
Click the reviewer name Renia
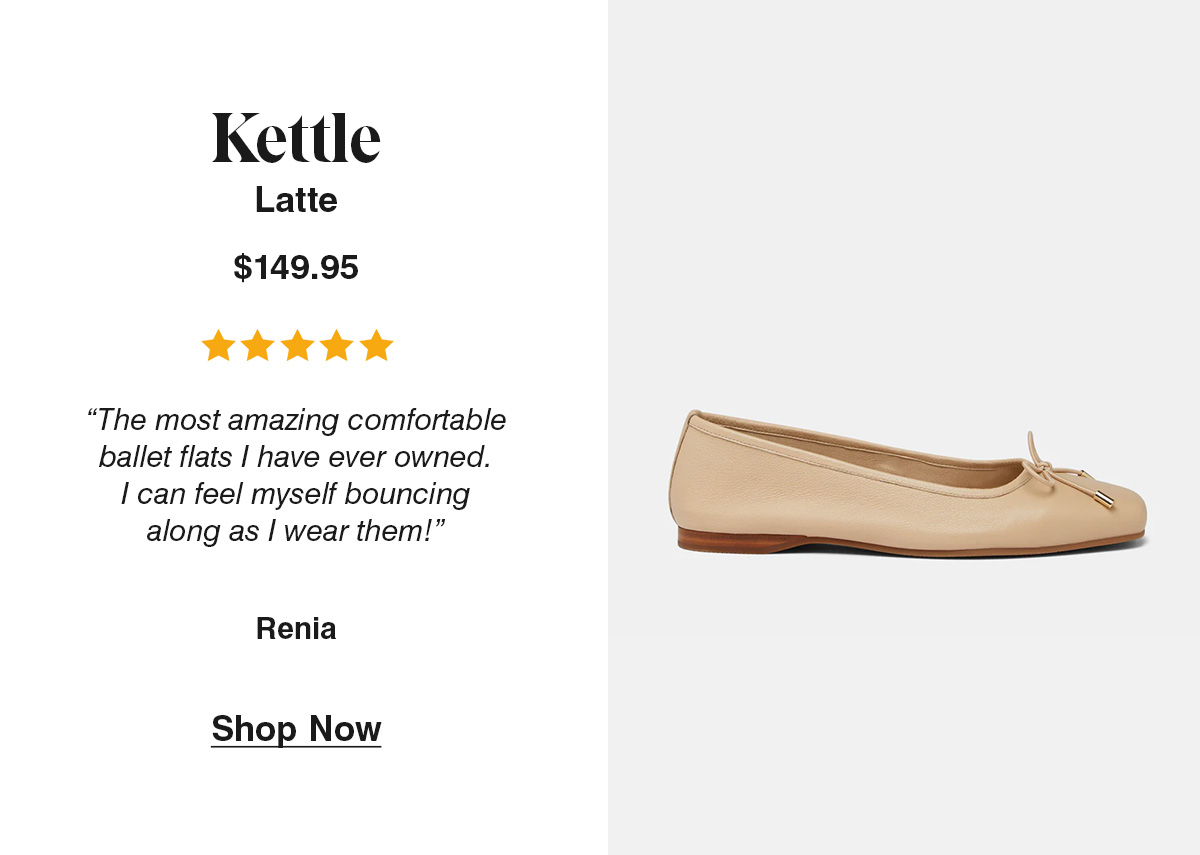(296, 629)
